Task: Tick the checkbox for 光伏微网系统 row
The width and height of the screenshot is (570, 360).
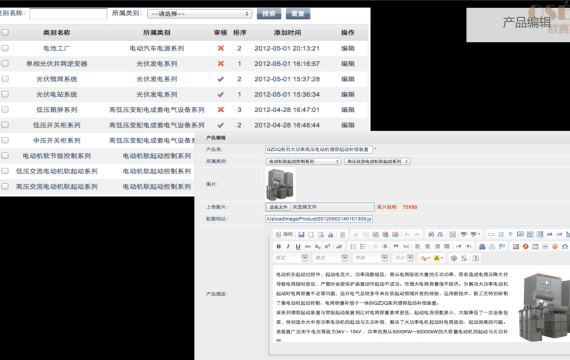Action: [5, 79]
